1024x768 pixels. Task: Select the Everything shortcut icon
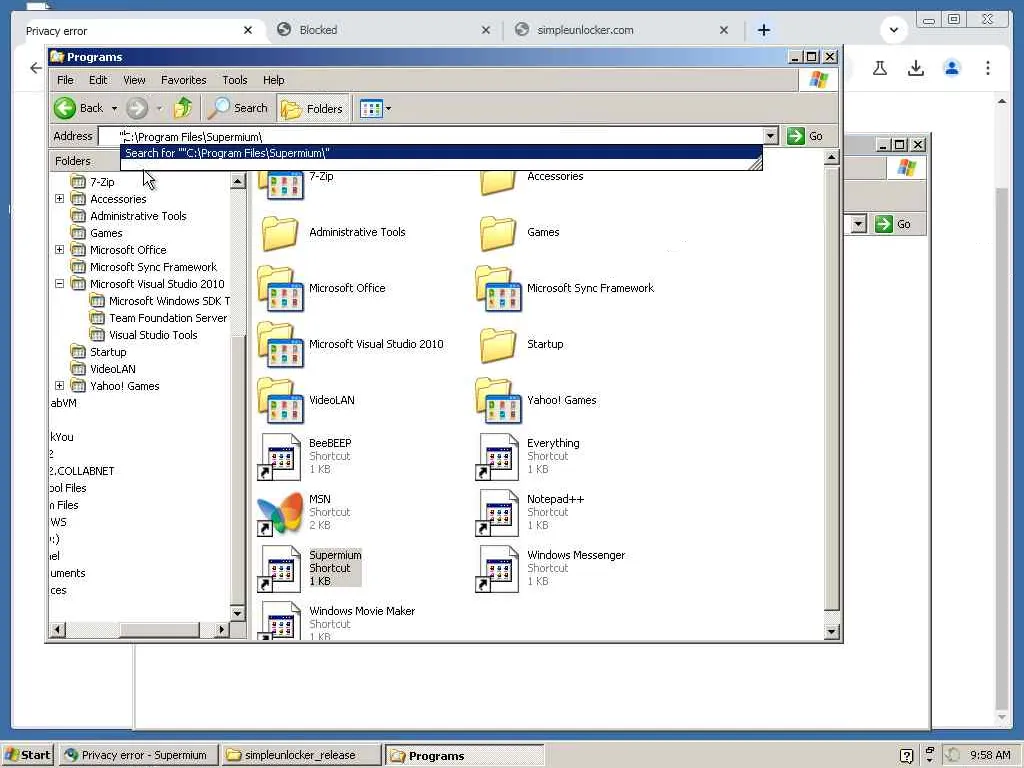498,456
